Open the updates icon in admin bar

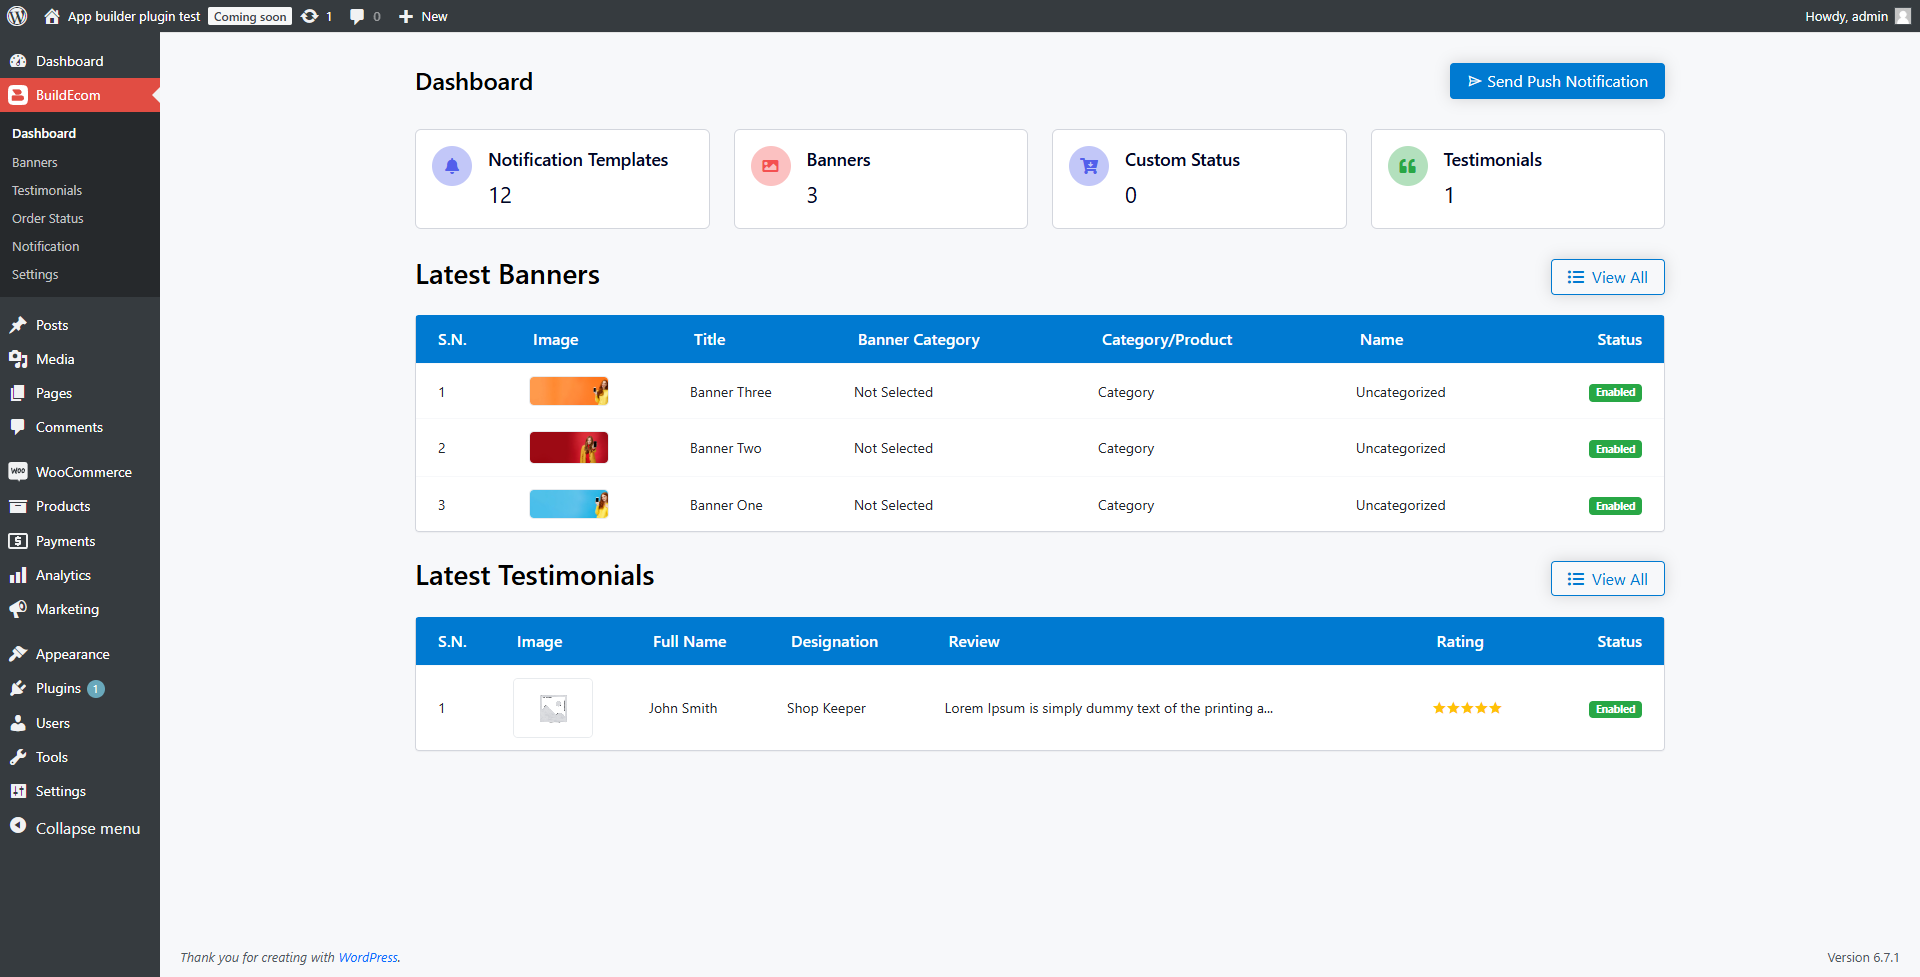click(x=311, y=16)
